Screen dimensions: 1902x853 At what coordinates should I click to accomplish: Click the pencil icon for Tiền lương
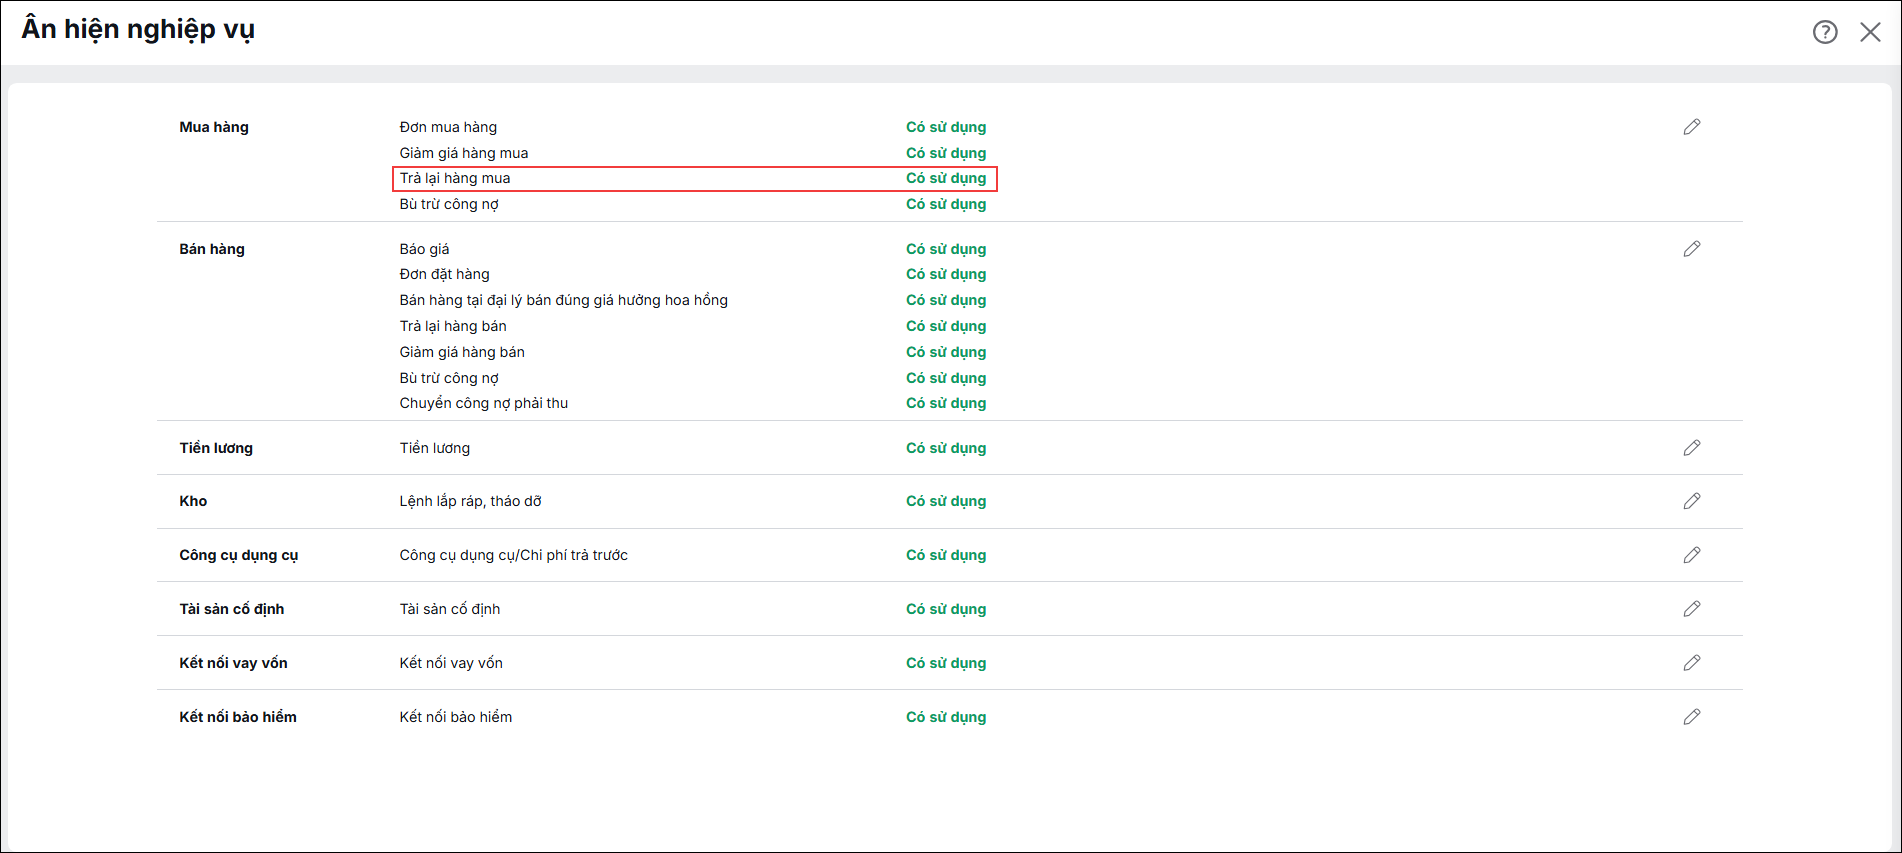[1691, 448]
